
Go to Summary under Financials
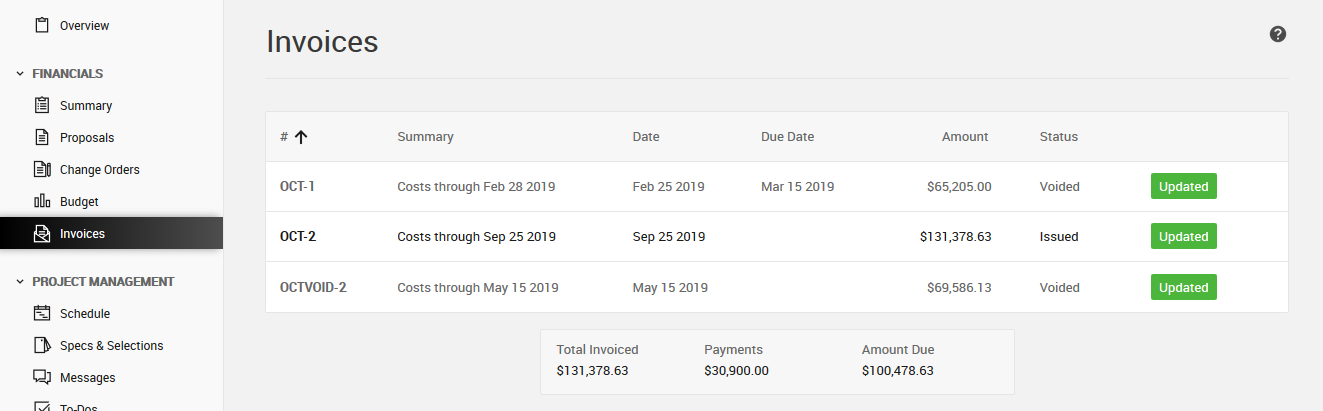click(86, 105)
